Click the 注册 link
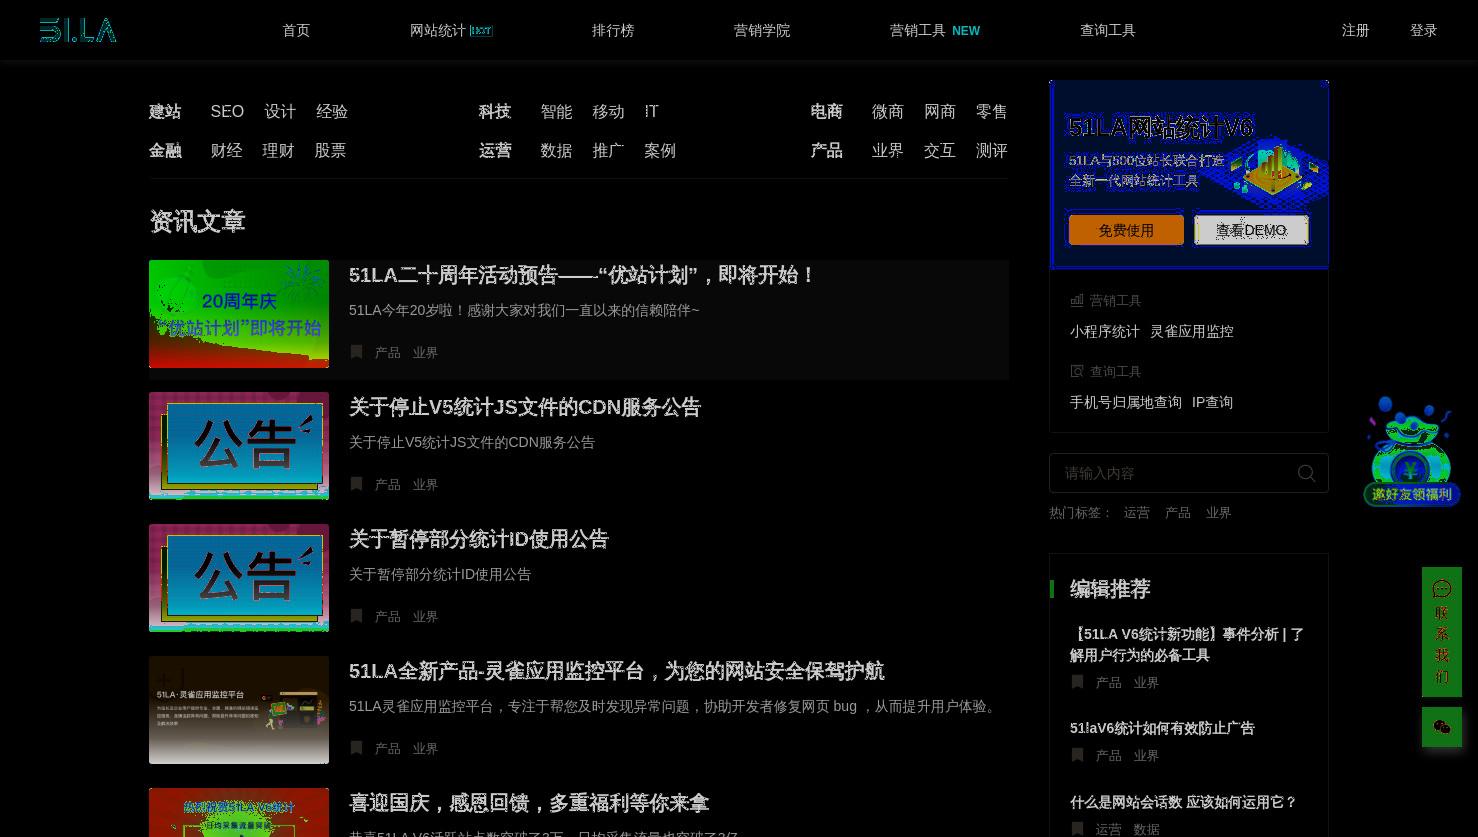Viewport: 1478px width, 837px height. tap(1356, 31)
